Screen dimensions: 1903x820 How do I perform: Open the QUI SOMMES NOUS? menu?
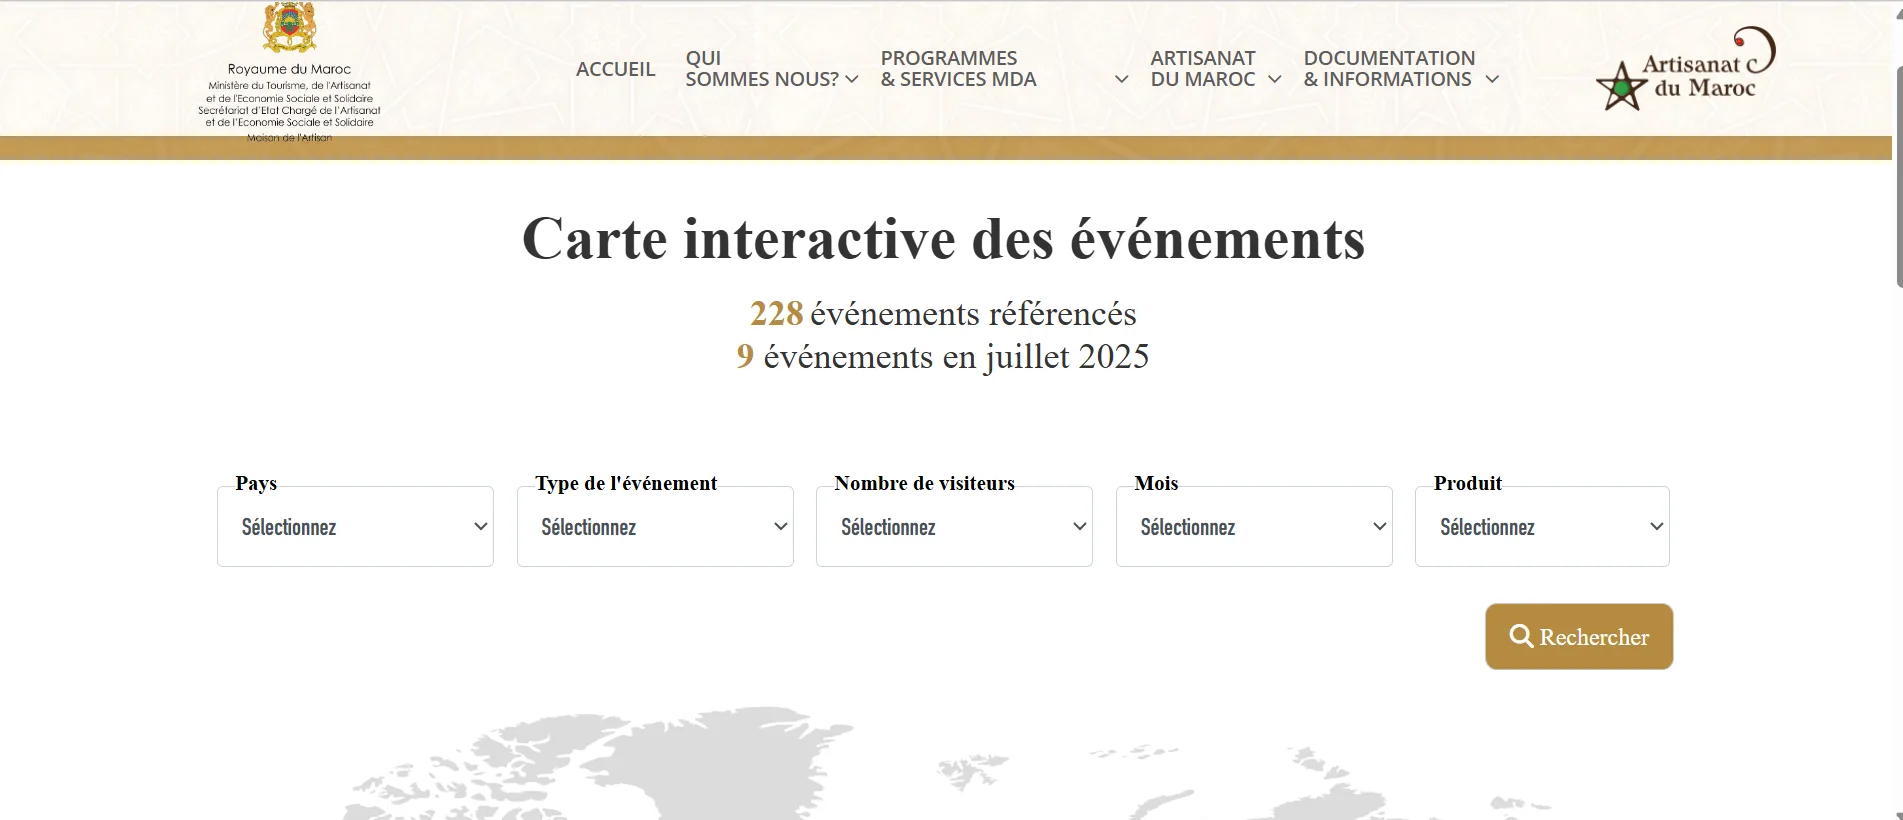click(x=761, y=69)
